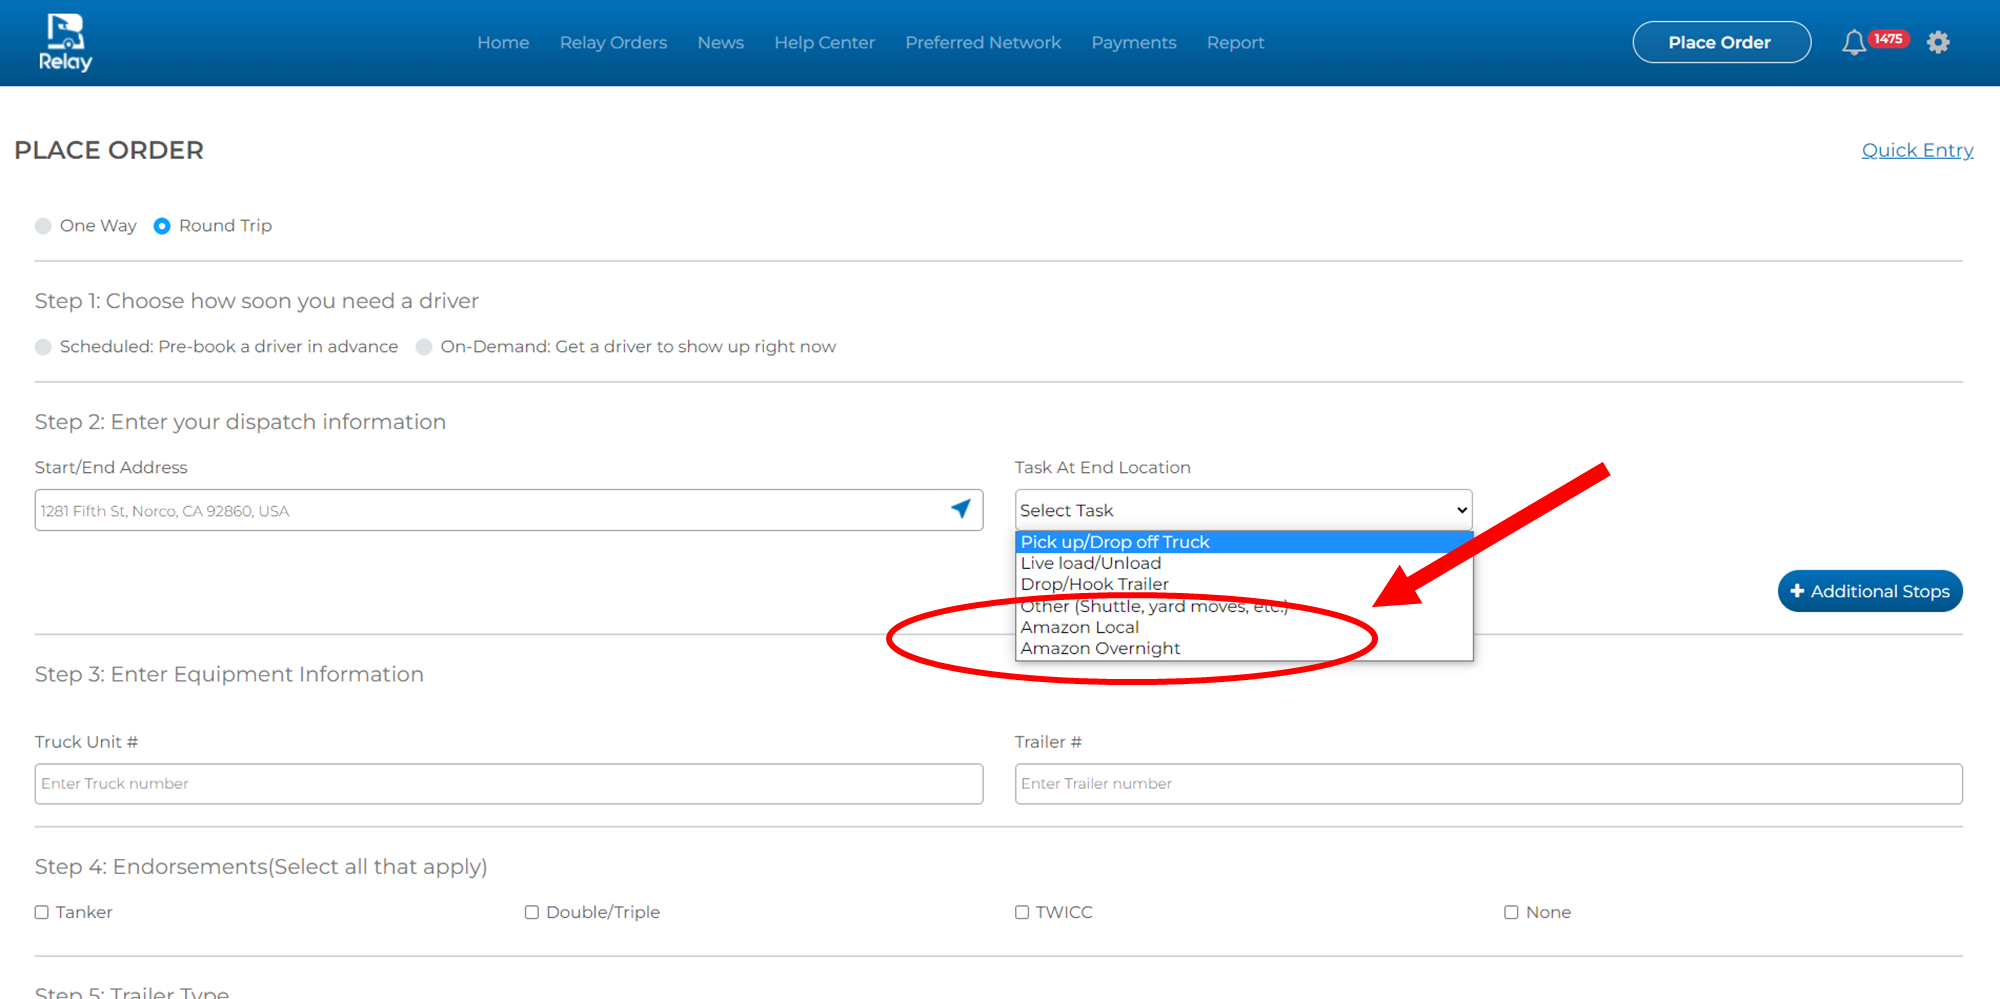
Task: Choose Scheduled pre-book driver option
Action: [43, 347]
